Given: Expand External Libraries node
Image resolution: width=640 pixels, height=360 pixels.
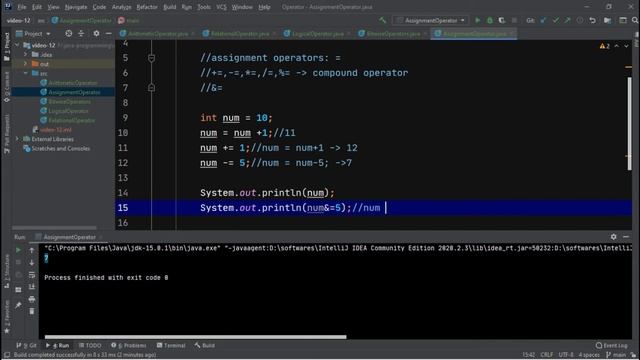Looking at the screenshot, I should (17, 139).
